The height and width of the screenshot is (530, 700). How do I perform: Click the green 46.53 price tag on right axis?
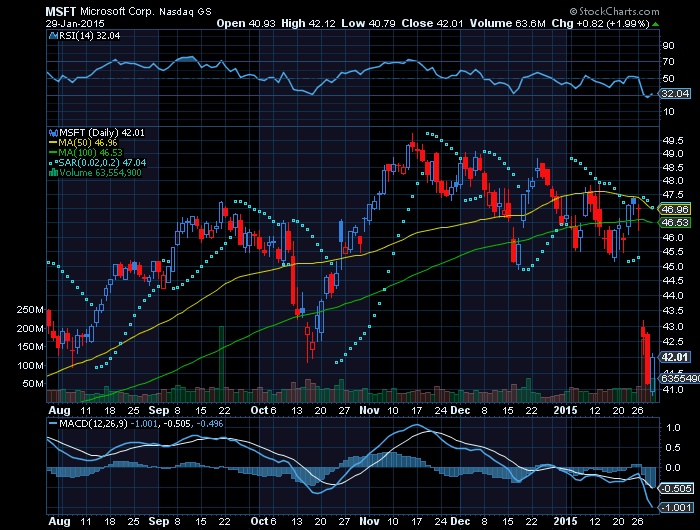(x=675, y=222)
